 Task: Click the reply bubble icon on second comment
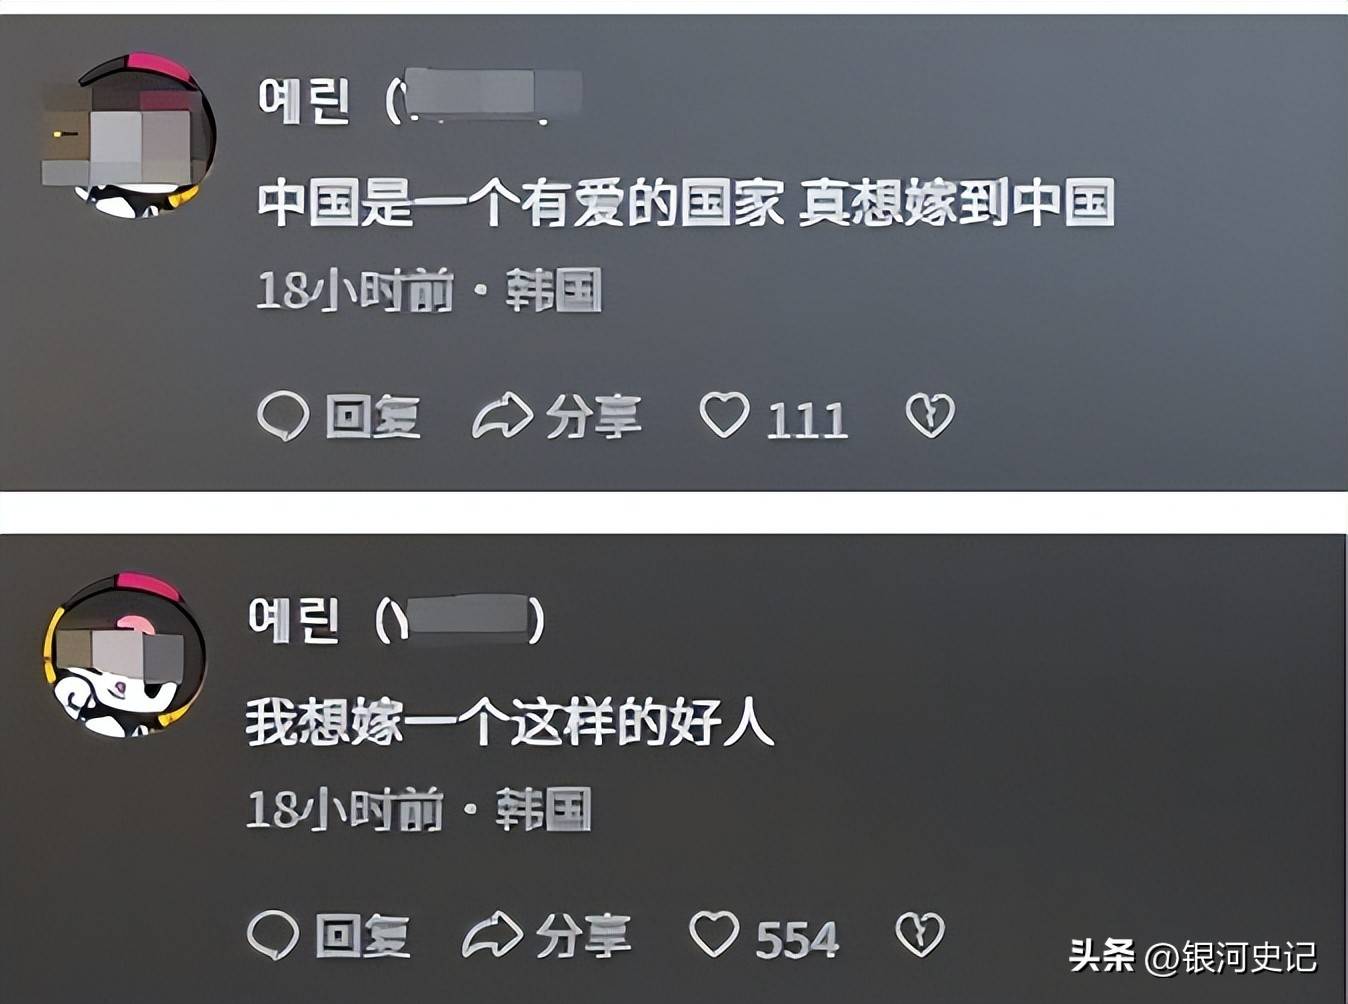273,935
